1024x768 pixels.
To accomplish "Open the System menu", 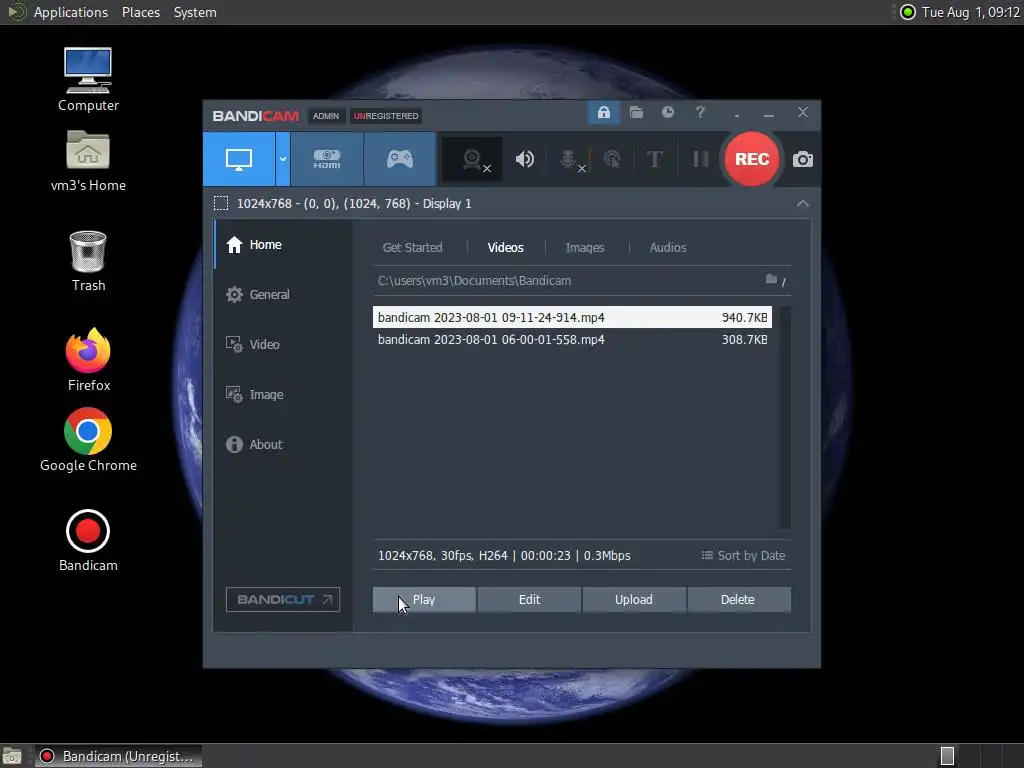I will 195,12.
